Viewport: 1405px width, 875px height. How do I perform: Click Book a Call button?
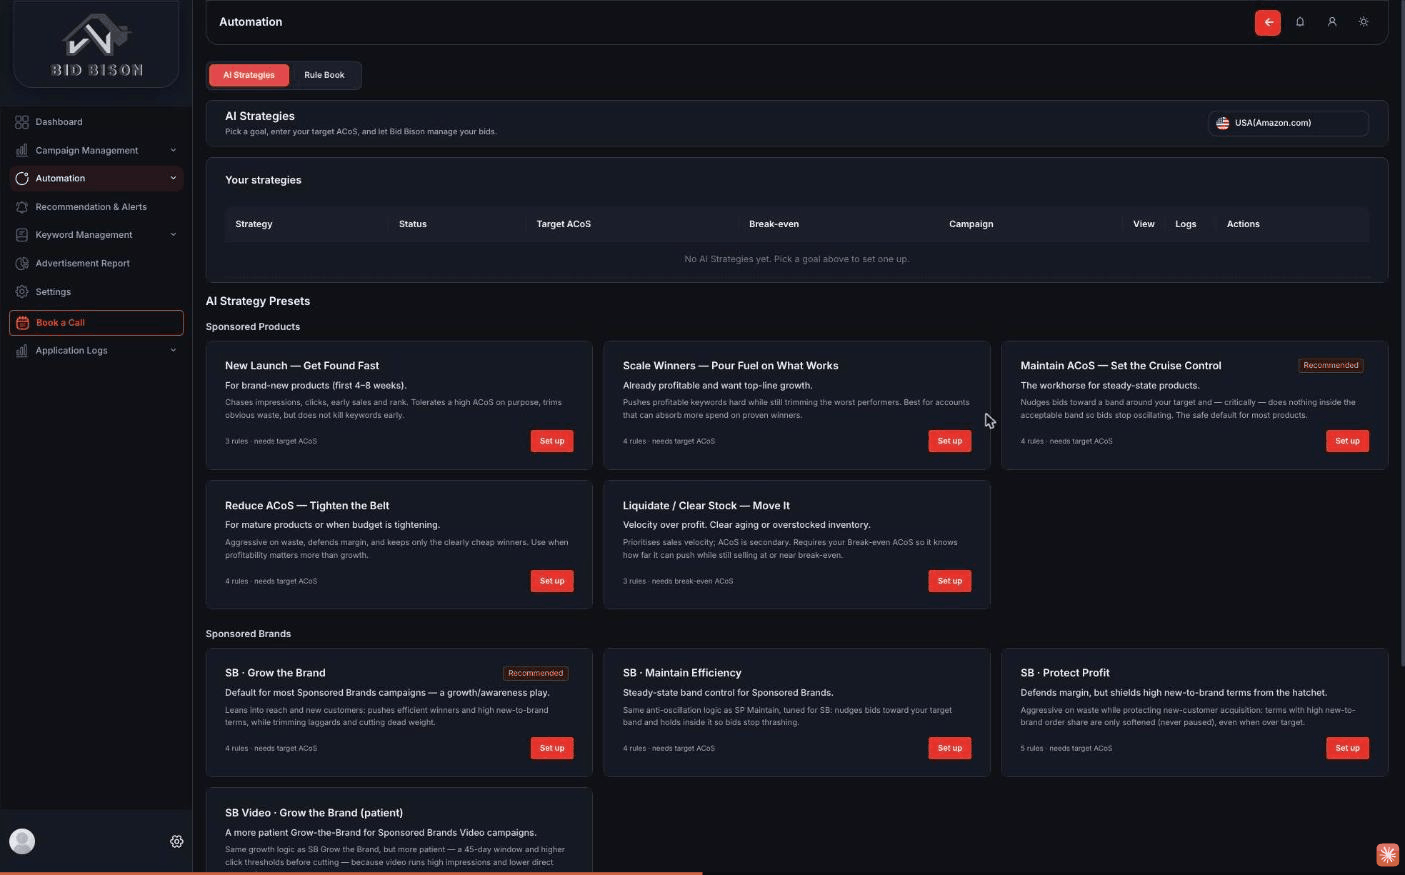(96, 323)
